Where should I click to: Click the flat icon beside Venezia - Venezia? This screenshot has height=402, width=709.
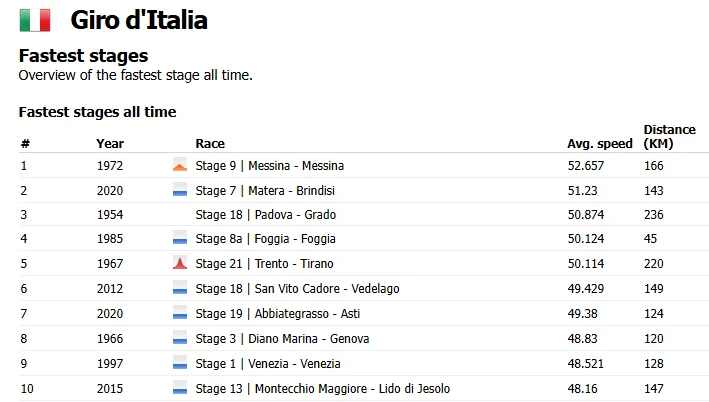tap(180, 364)
